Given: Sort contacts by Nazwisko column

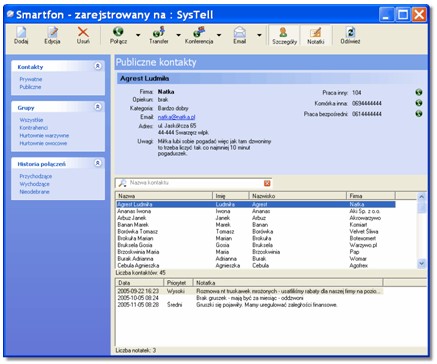Looking at the screenshot, I should (x=298, y=196).
